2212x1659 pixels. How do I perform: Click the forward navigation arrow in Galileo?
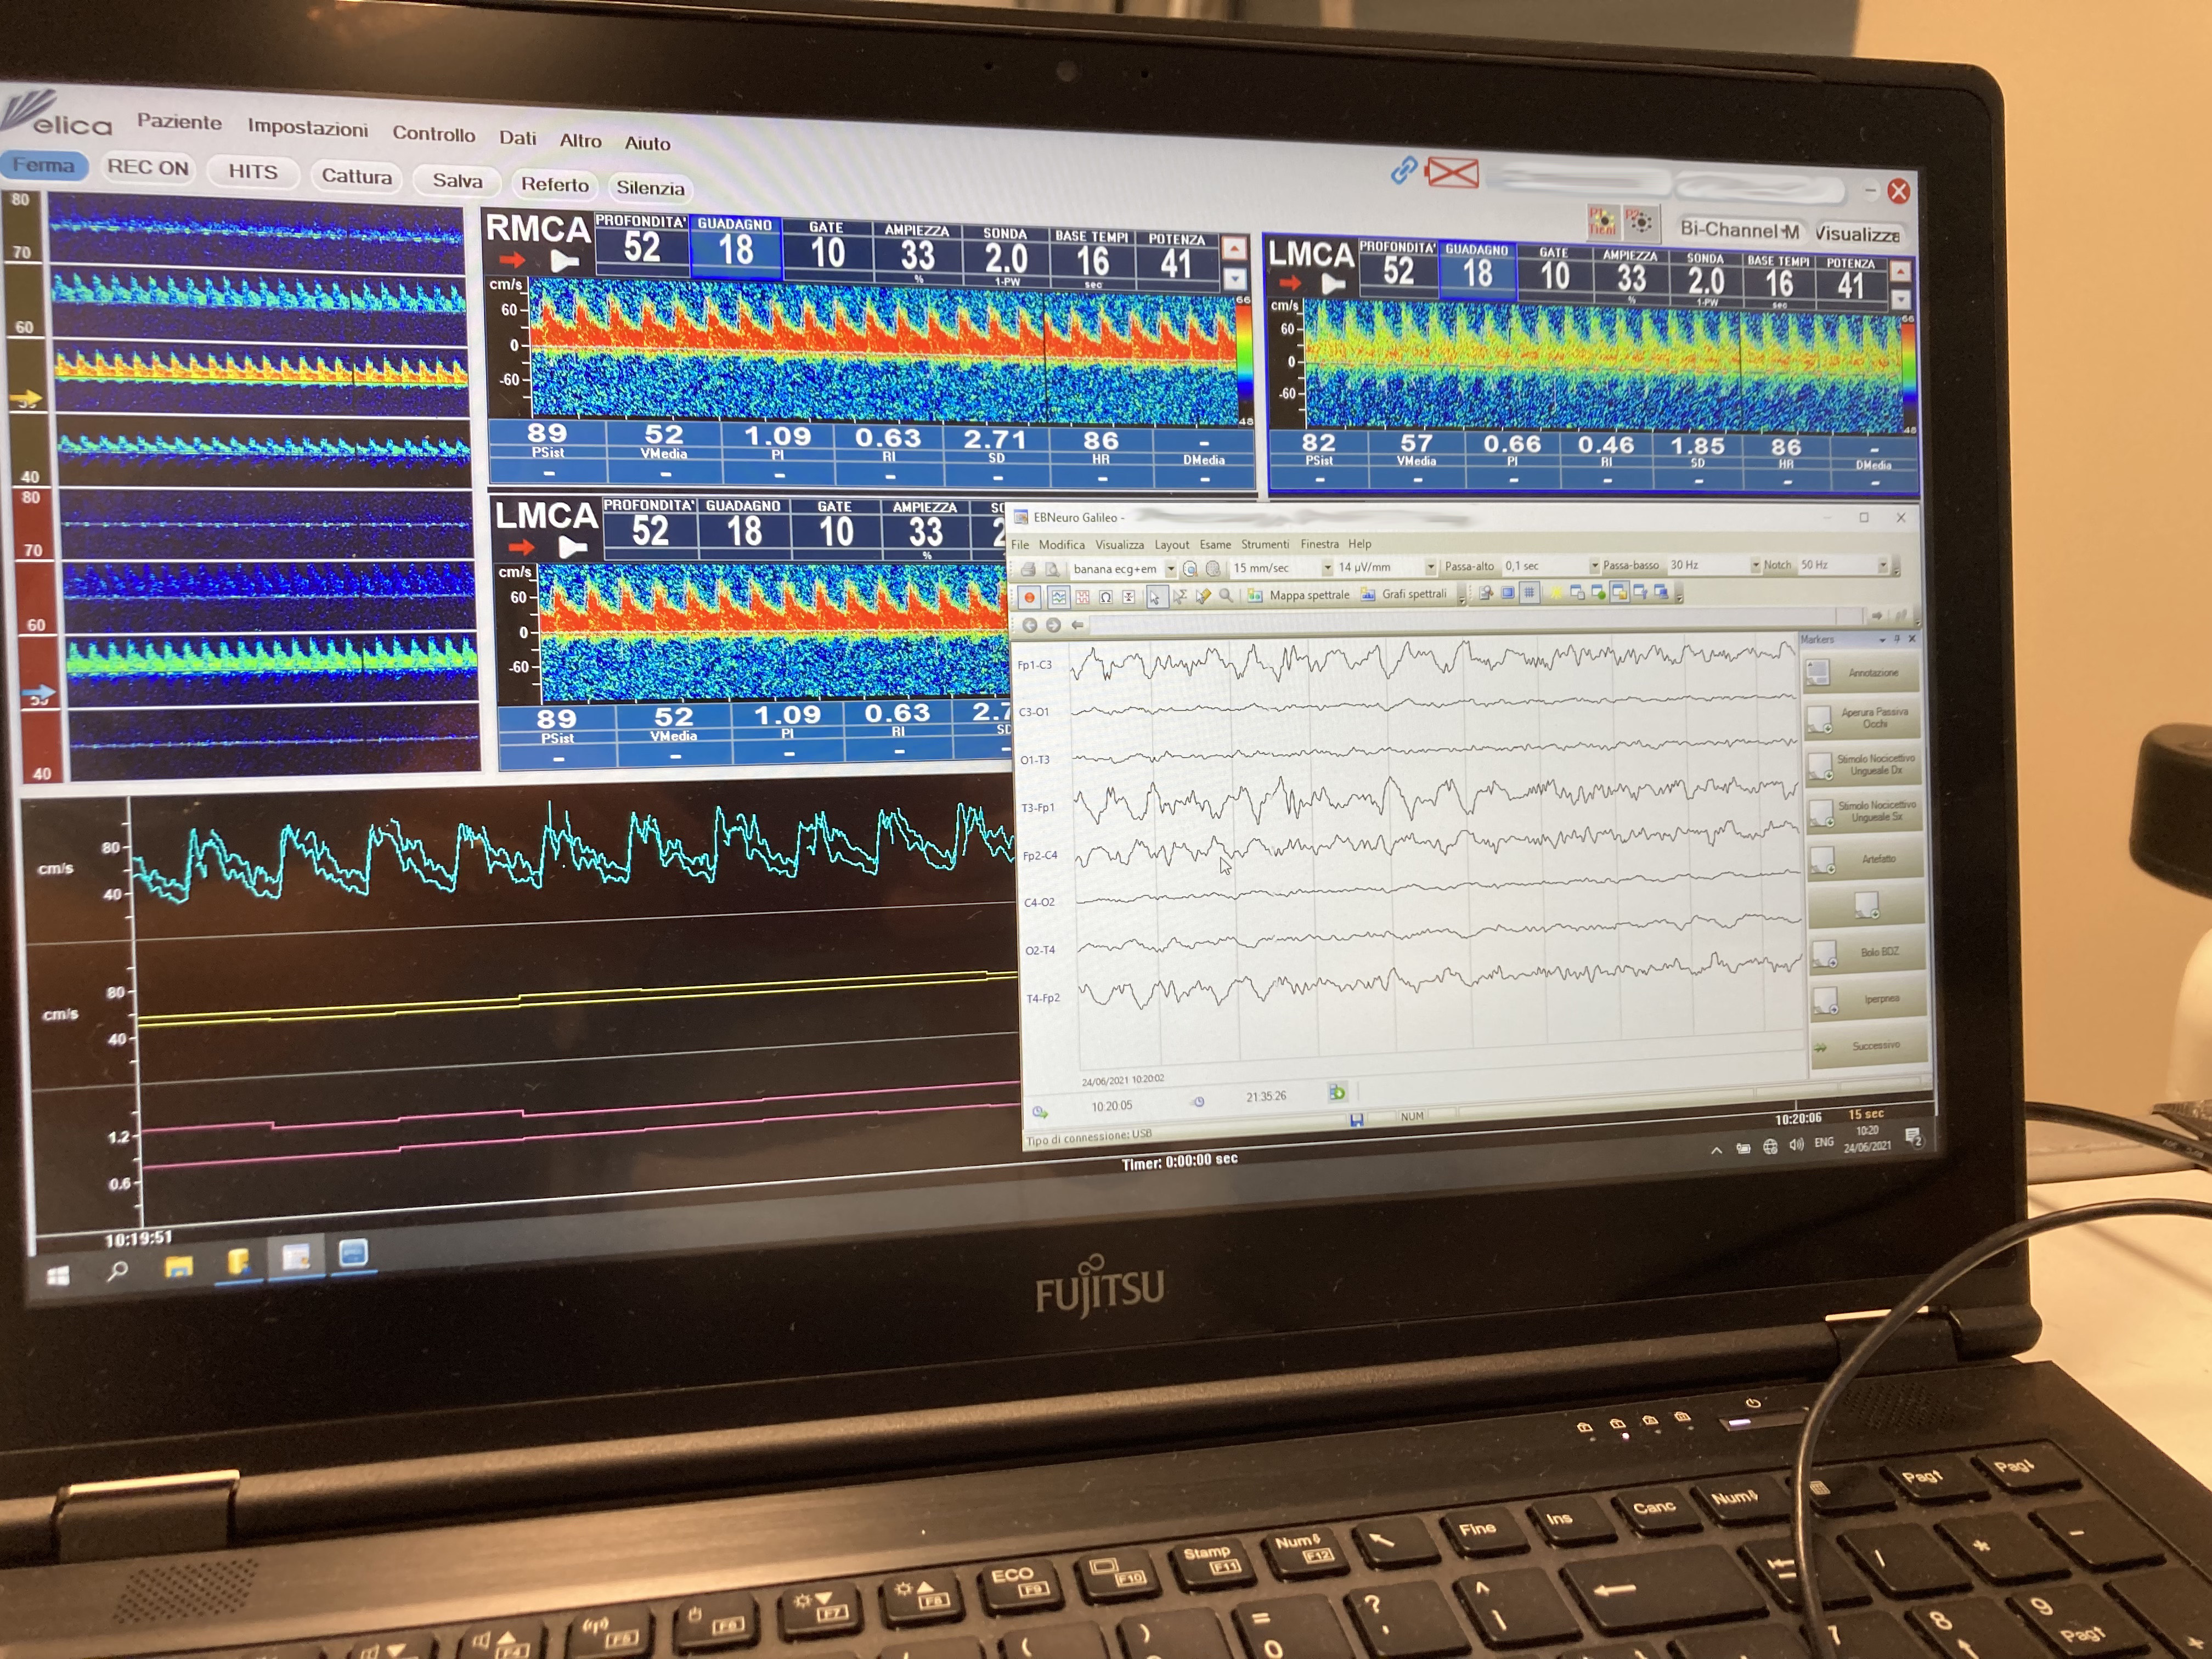coord(1053,625)
